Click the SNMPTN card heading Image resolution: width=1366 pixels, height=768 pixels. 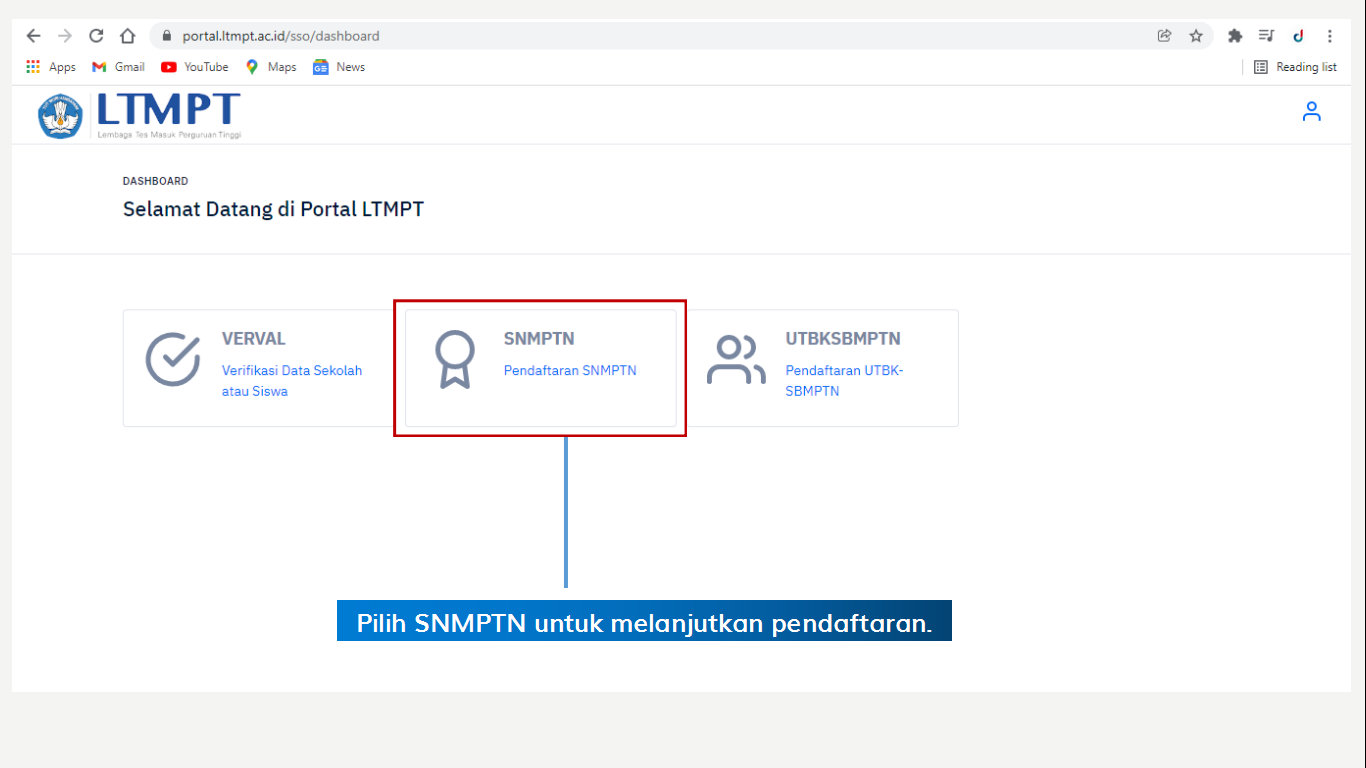[x=539, y=339]
